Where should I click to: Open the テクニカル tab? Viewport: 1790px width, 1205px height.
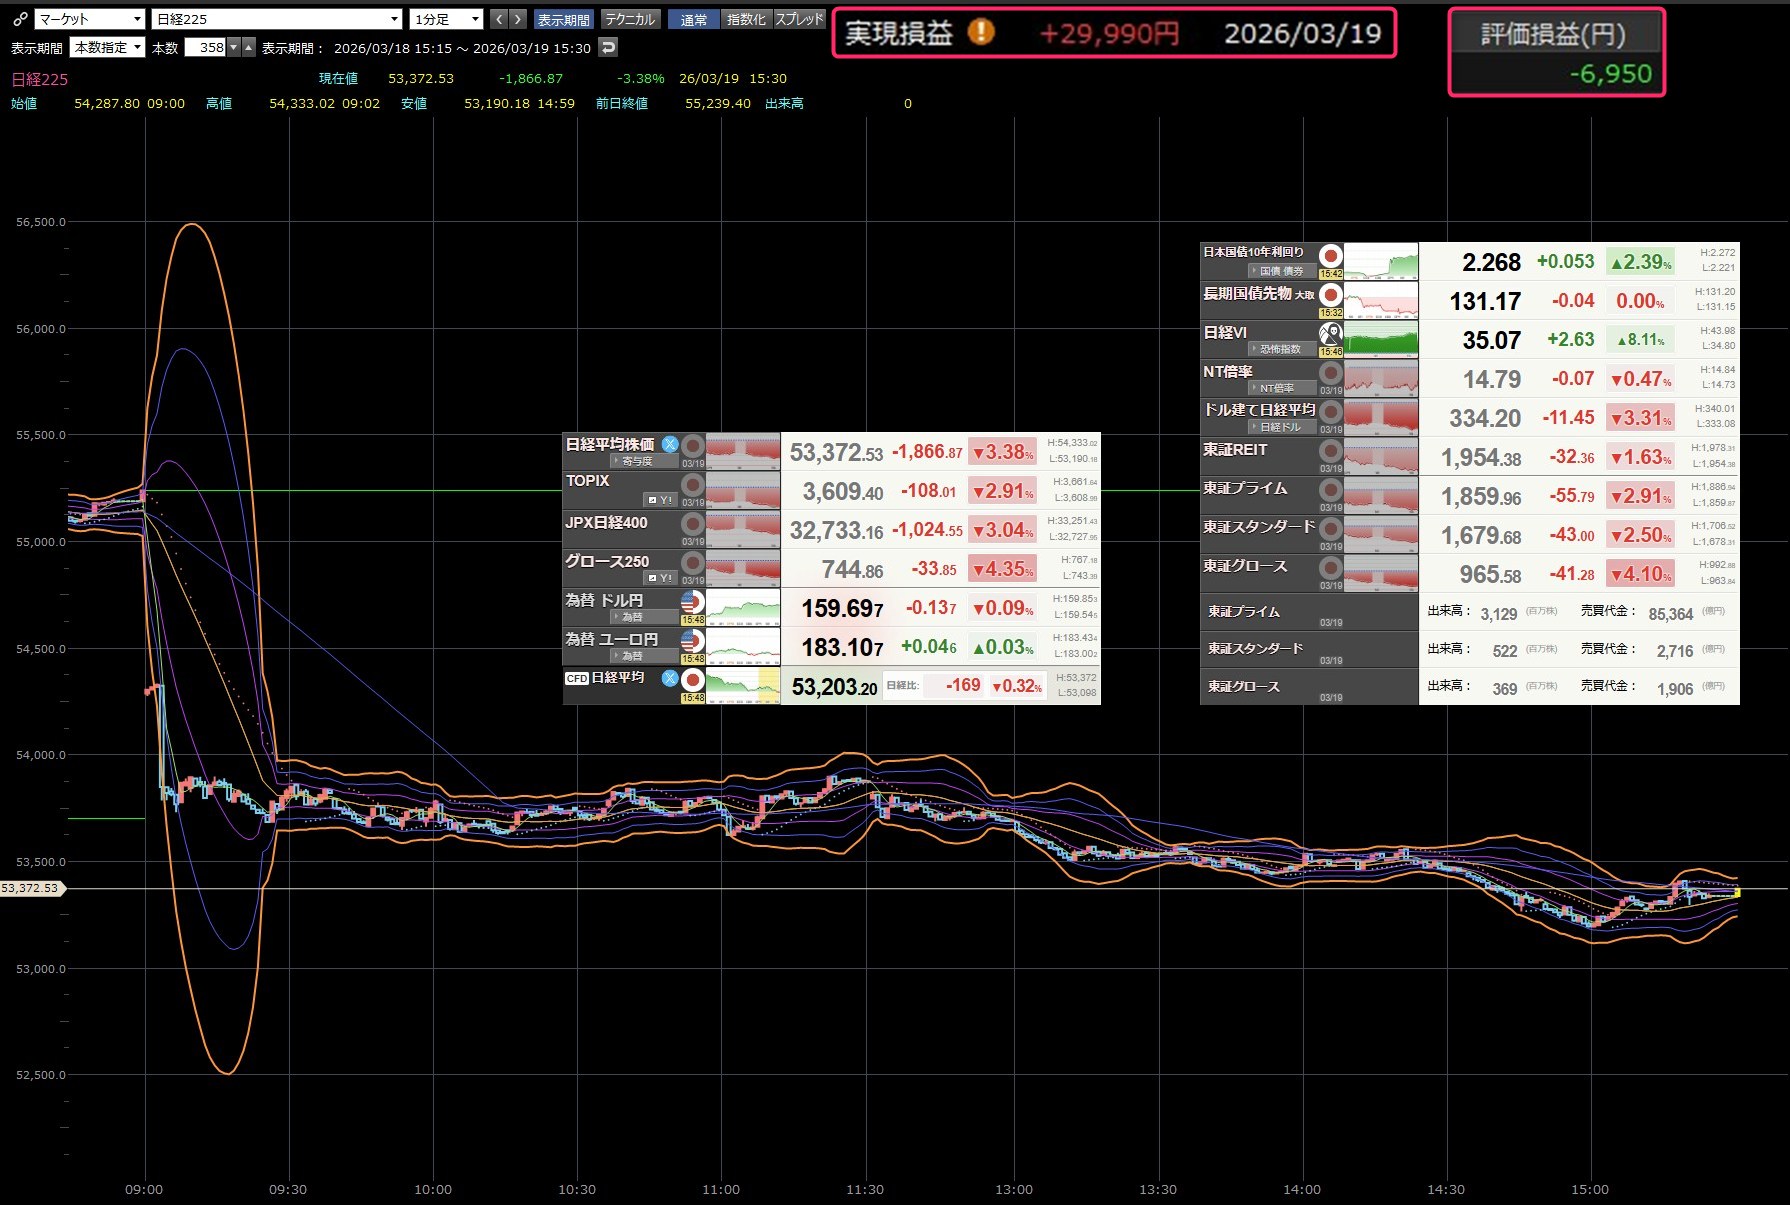pos(630,19)
